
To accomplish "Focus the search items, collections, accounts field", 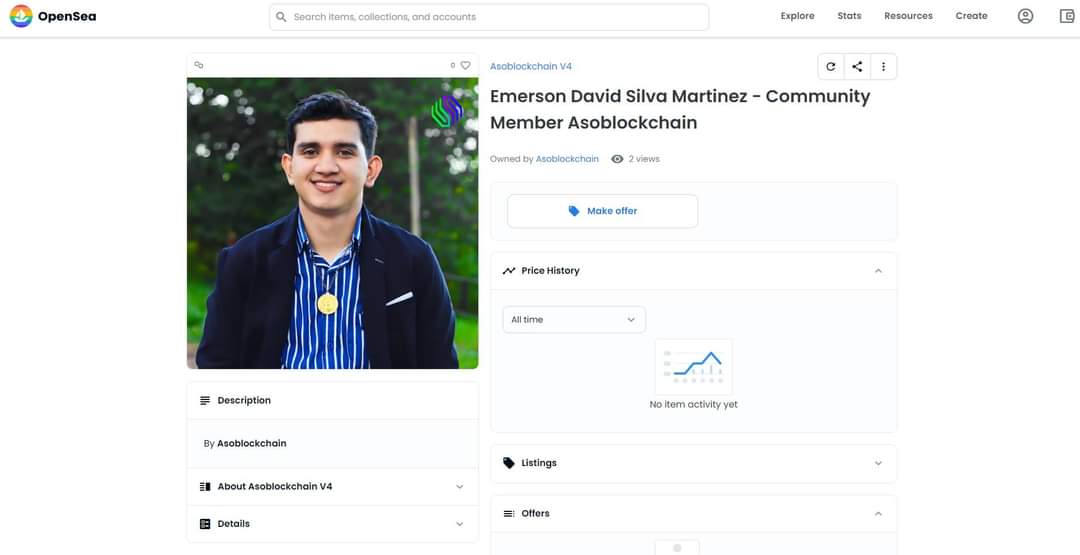I will (489, 17).
